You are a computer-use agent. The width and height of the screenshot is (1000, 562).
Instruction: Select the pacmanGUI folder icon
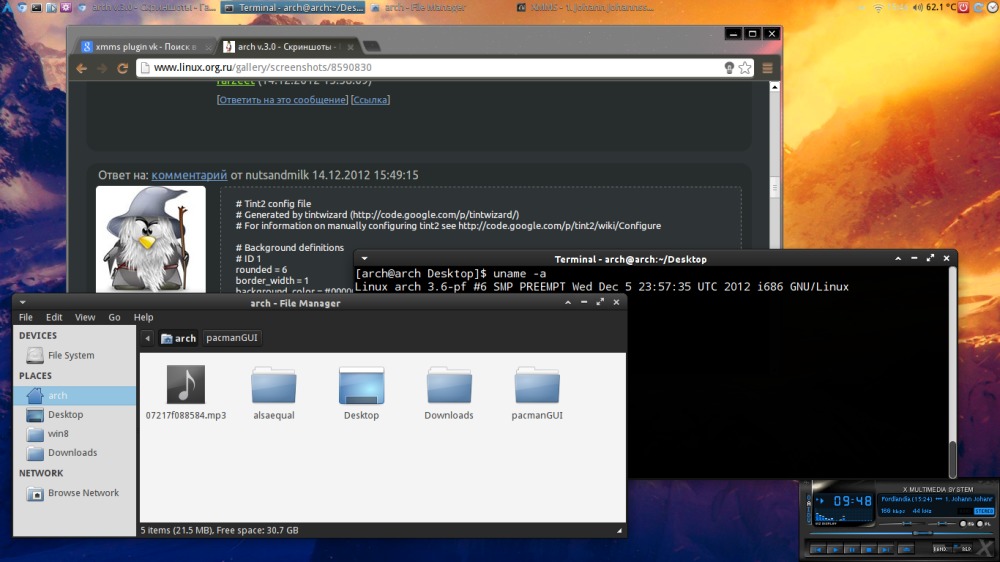(x=537, y=385)
